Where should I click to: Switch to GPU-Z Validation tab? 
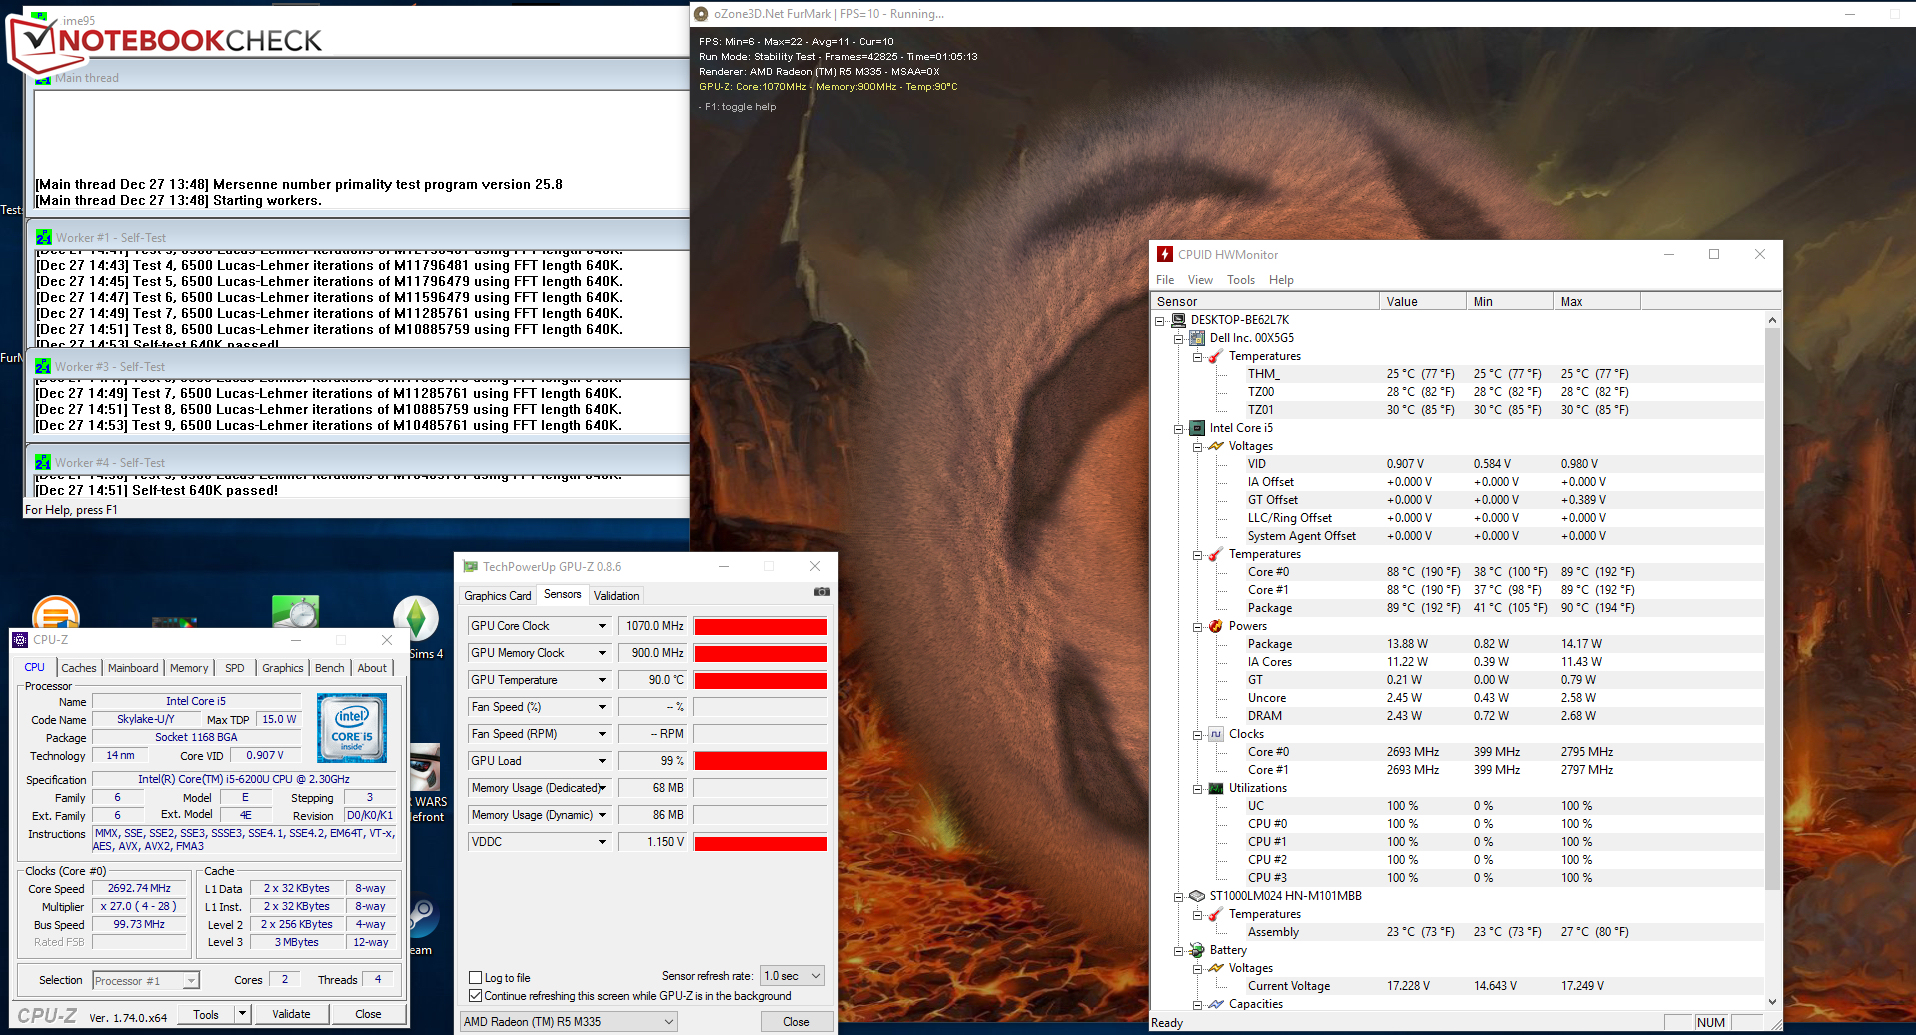[x=616, y=596]
